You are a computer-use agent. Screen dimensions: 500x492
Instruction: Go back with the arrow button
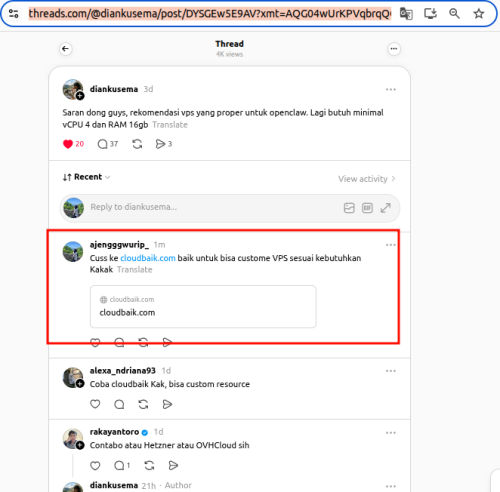tap(66, 49)
